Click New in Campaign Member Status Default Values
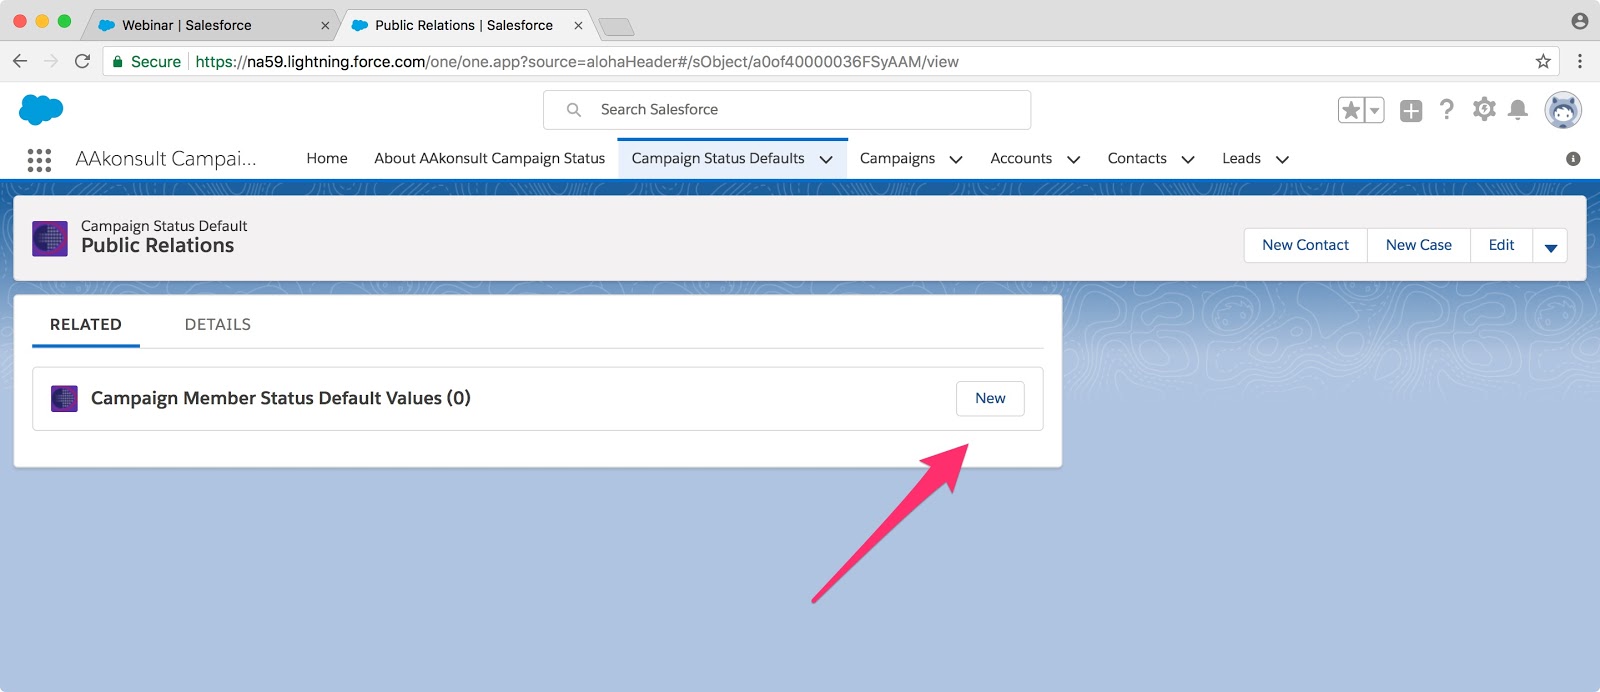The height and width of the screenshot is (692, 1600). pos(990,398)
